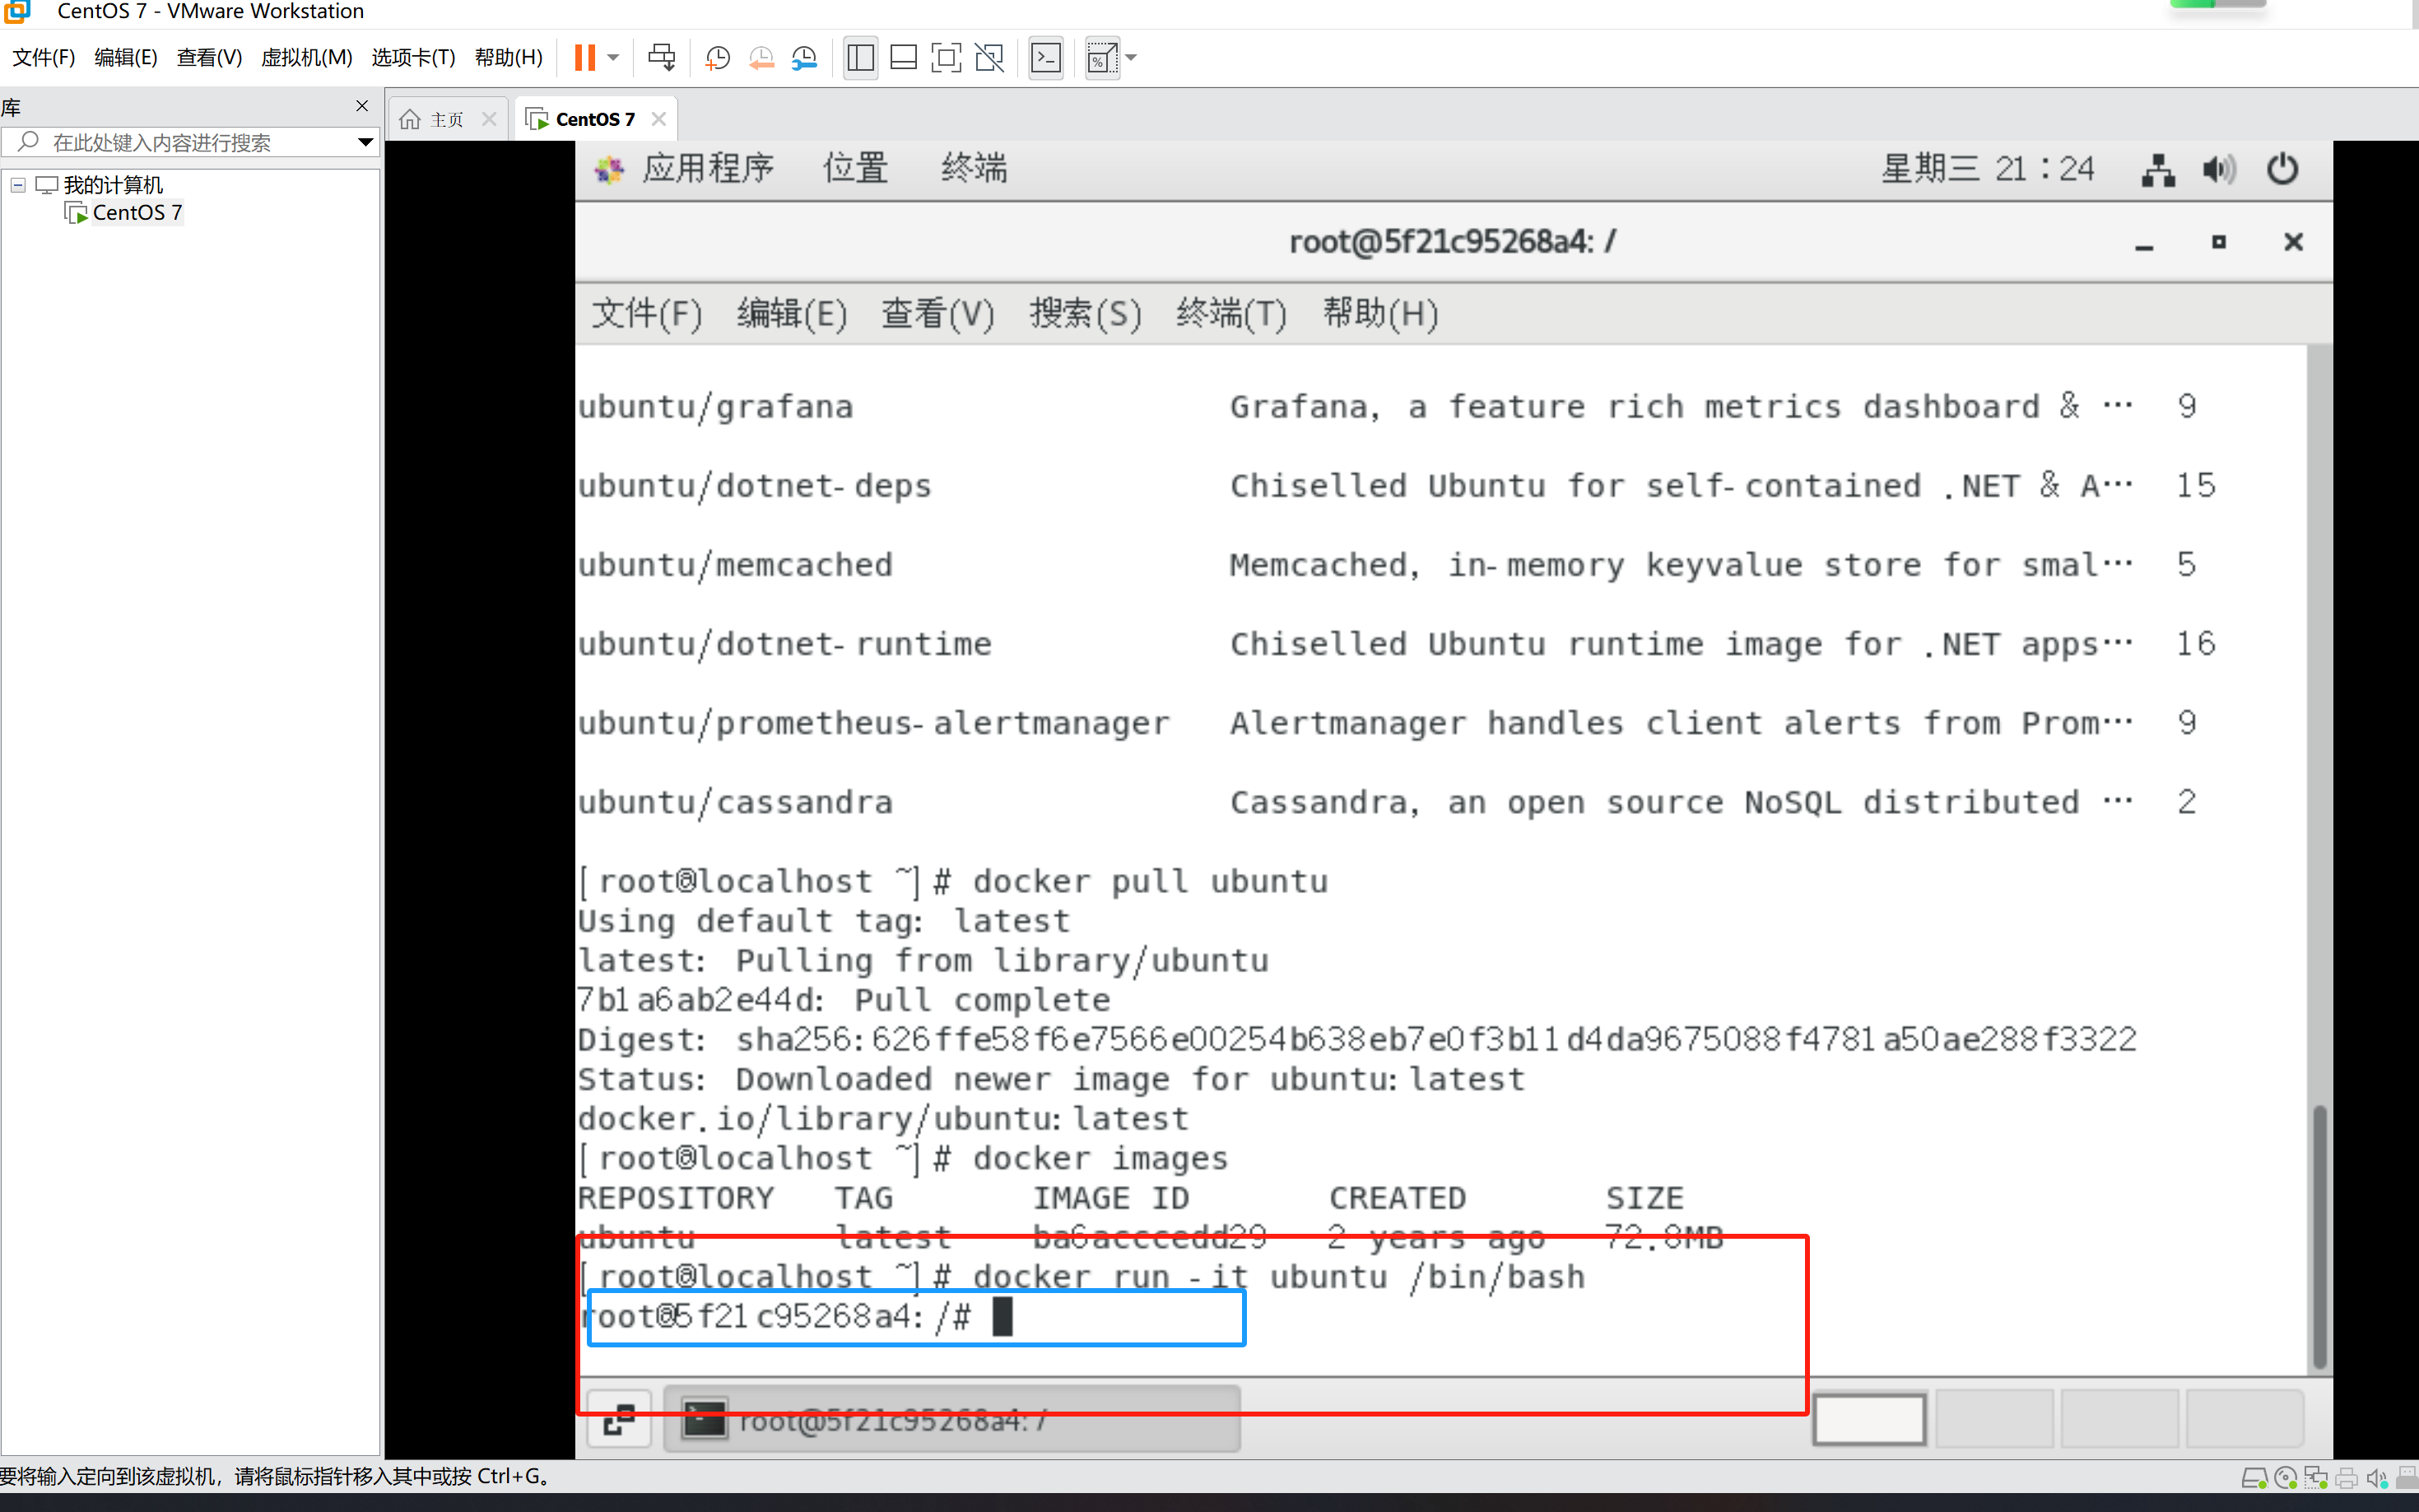Open terminal 终端(T) menu
Viewport: 2419px width, 1512px height.
1231,314
